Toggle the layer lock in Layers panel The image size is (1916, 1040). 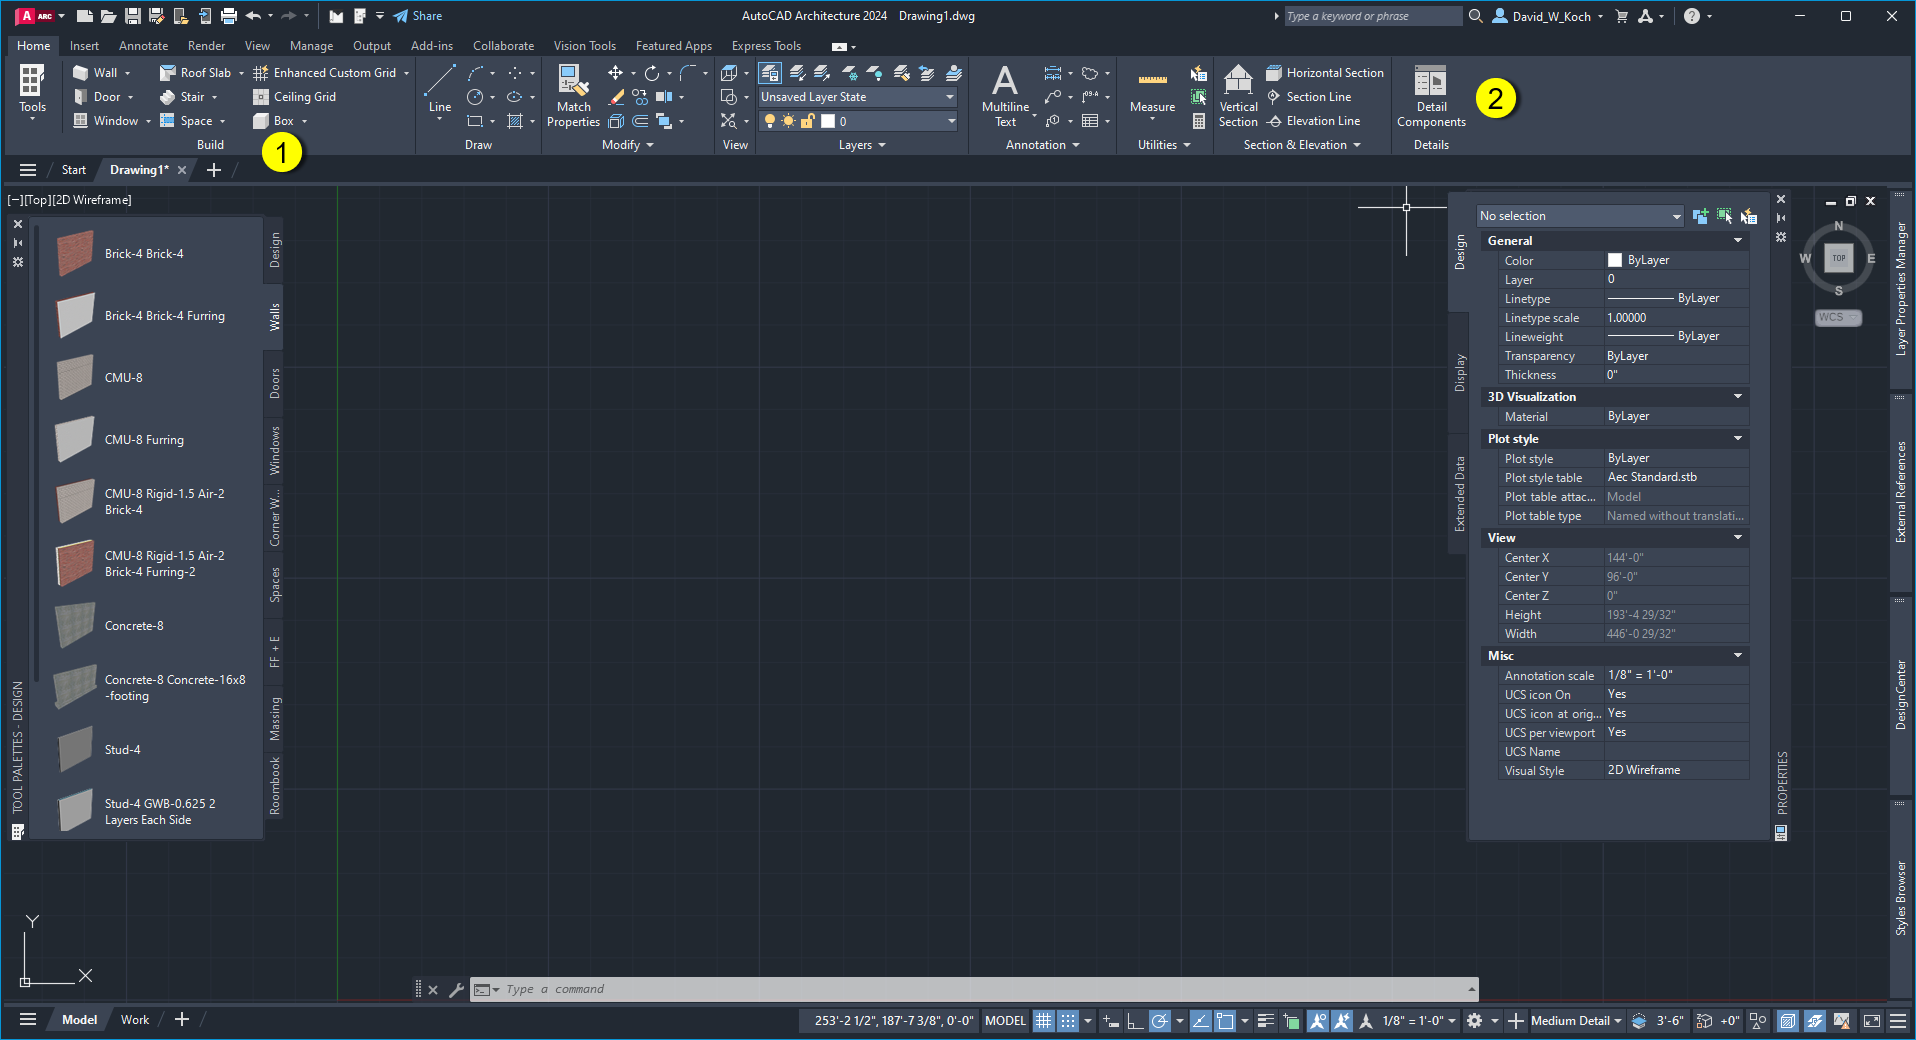pos(806,120)
